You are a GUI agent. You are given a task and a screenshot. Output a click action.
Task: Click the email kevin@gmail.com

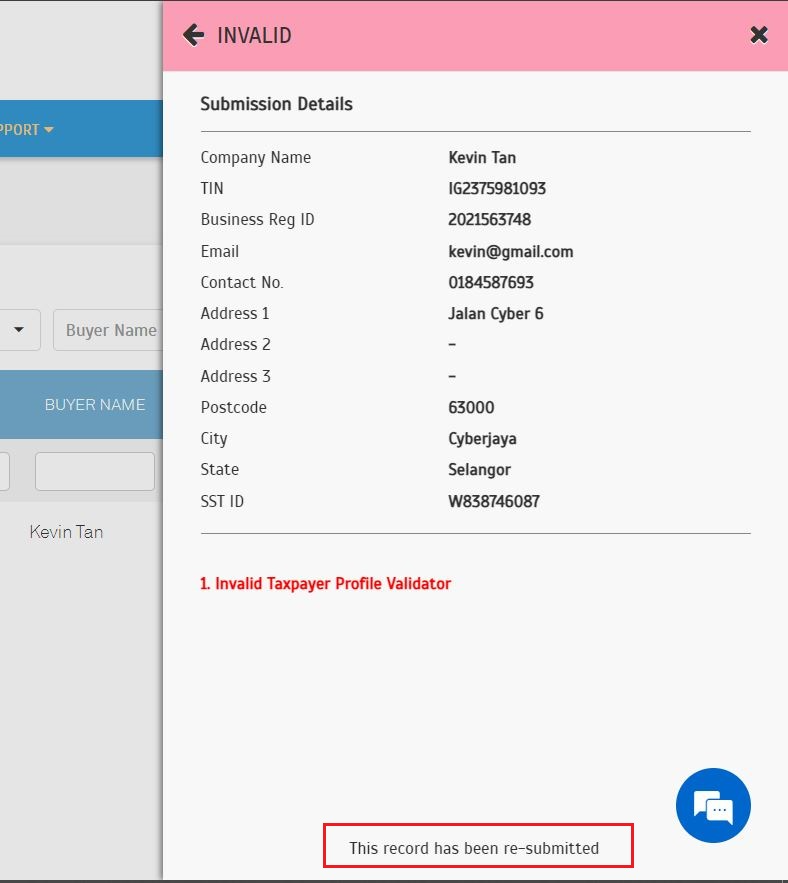pyautogui.click(x=510, y=252)
